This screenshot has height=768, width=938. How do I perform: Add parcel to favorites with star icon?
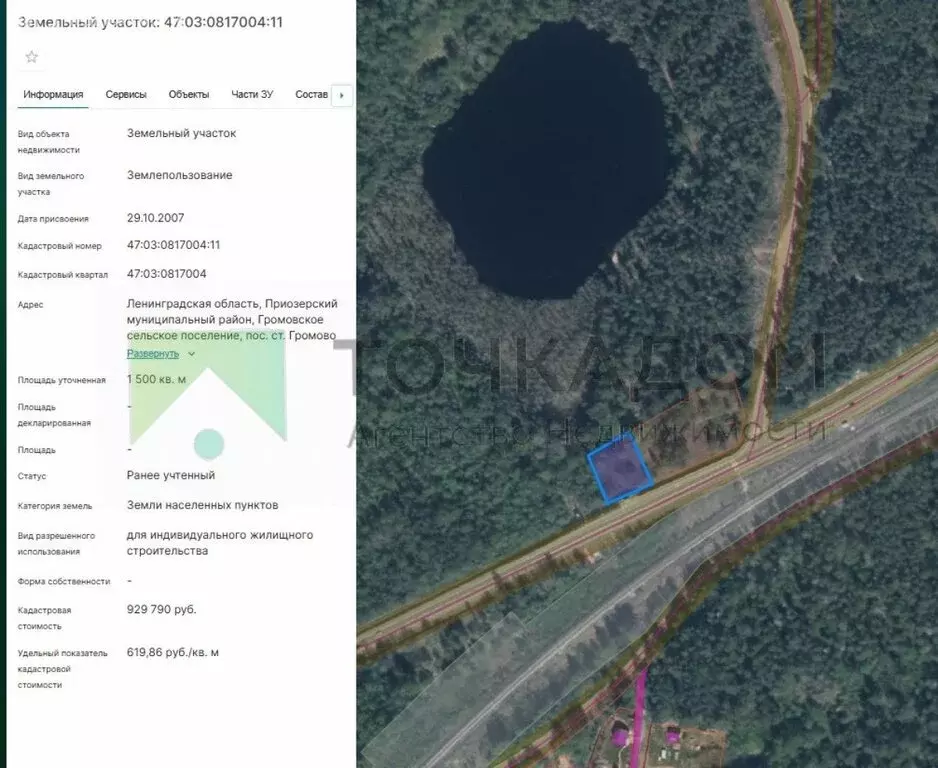32,57
